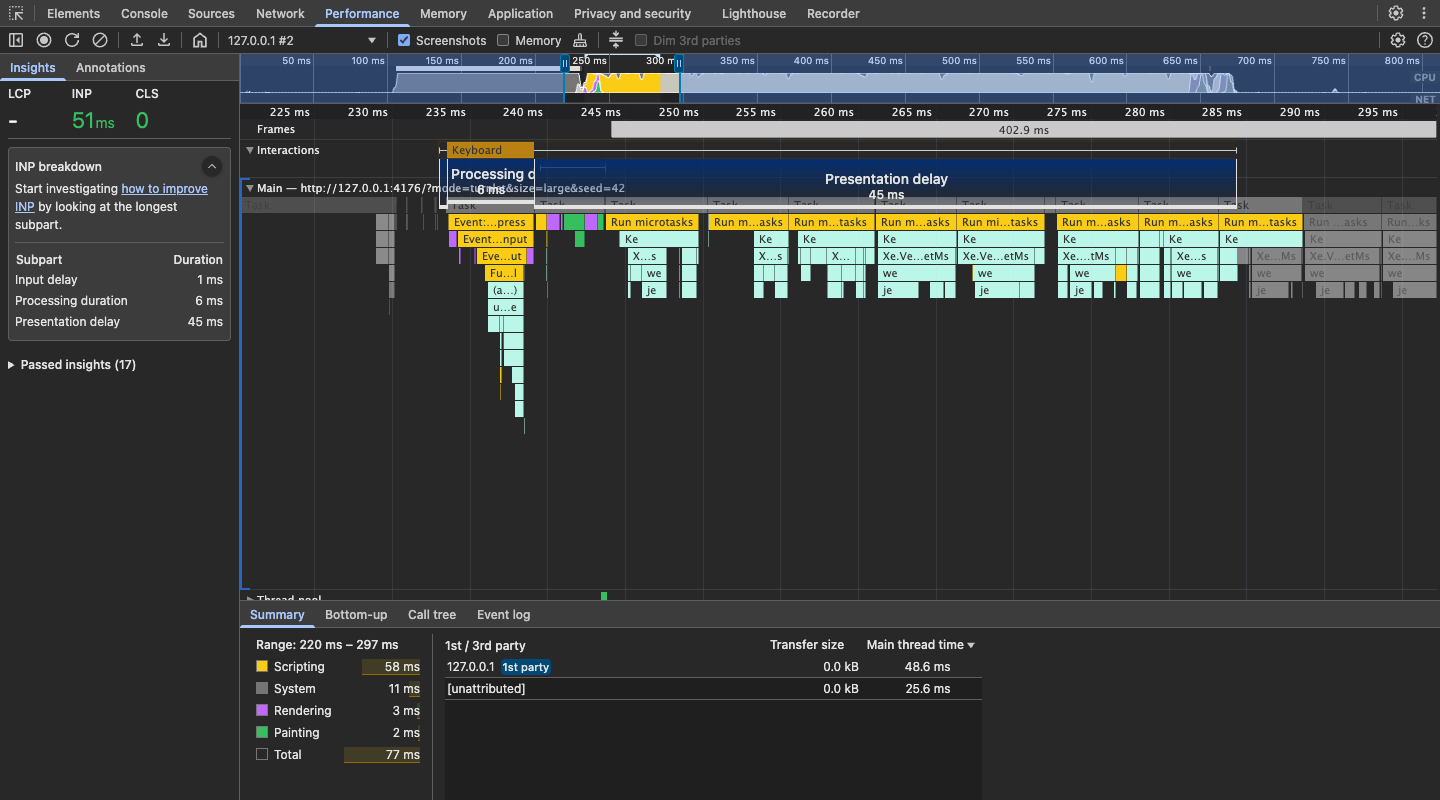The width and height of the screenshot is (1440, 800).
Task: Clear the current performance recording
Action: [x=100, y=40]
